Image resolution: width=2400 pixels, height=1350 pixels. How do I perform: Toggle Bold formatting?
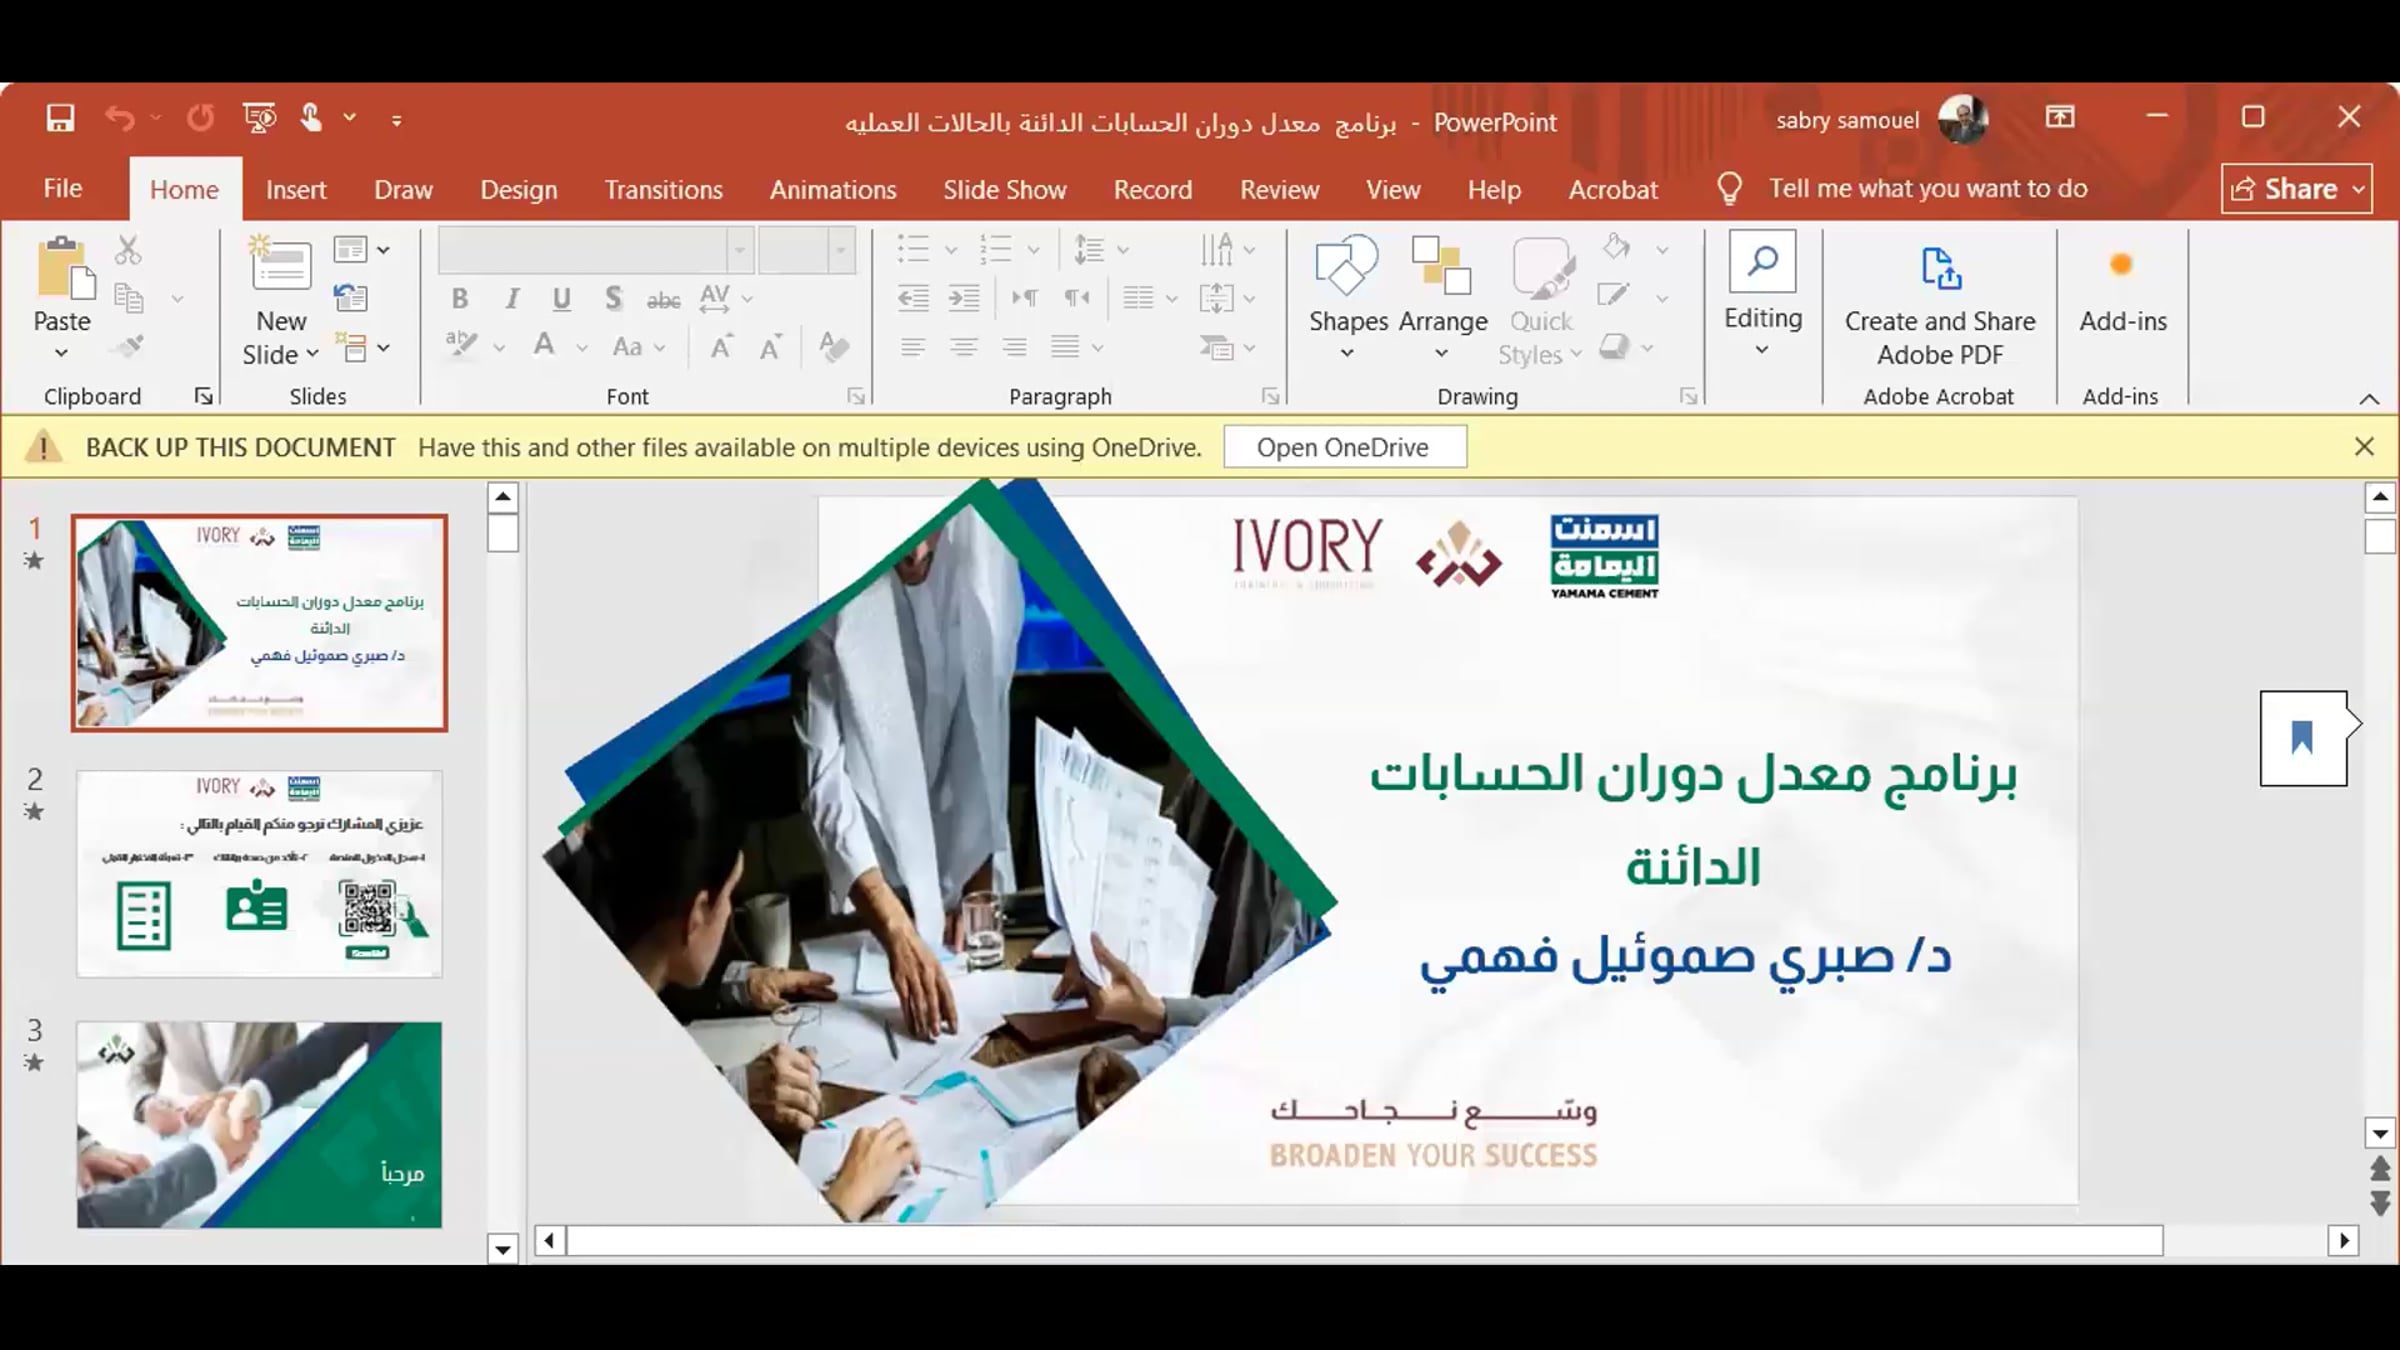tap(460, 298)
